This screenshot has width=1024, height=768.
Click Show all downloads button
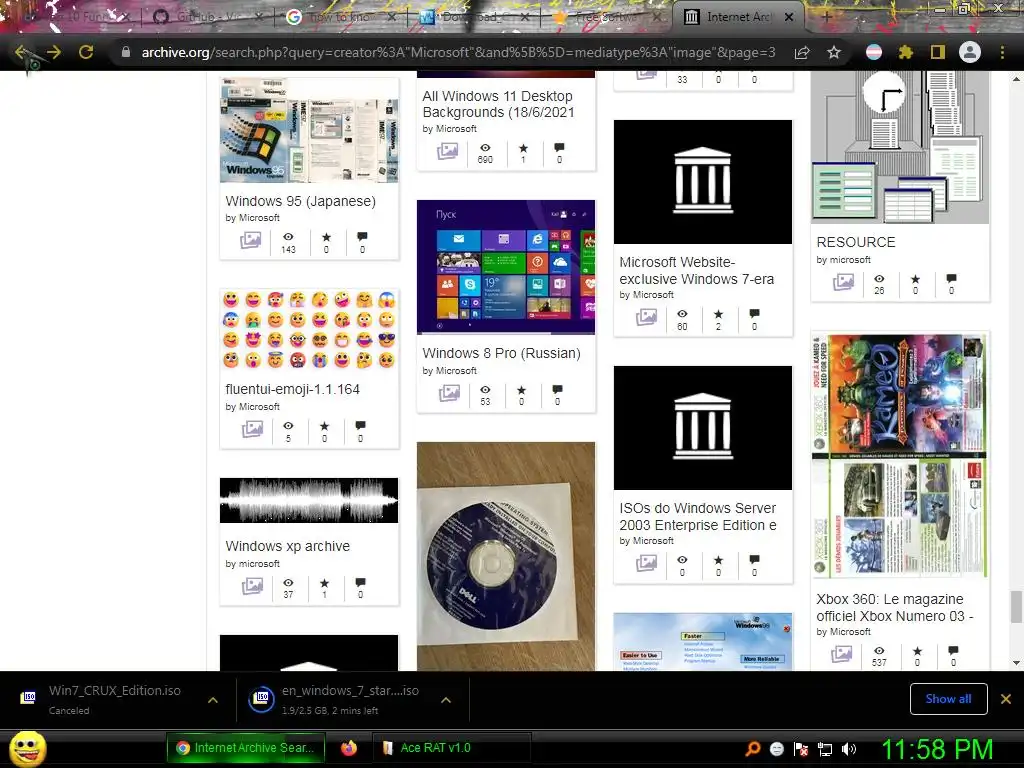pos(948,699)
